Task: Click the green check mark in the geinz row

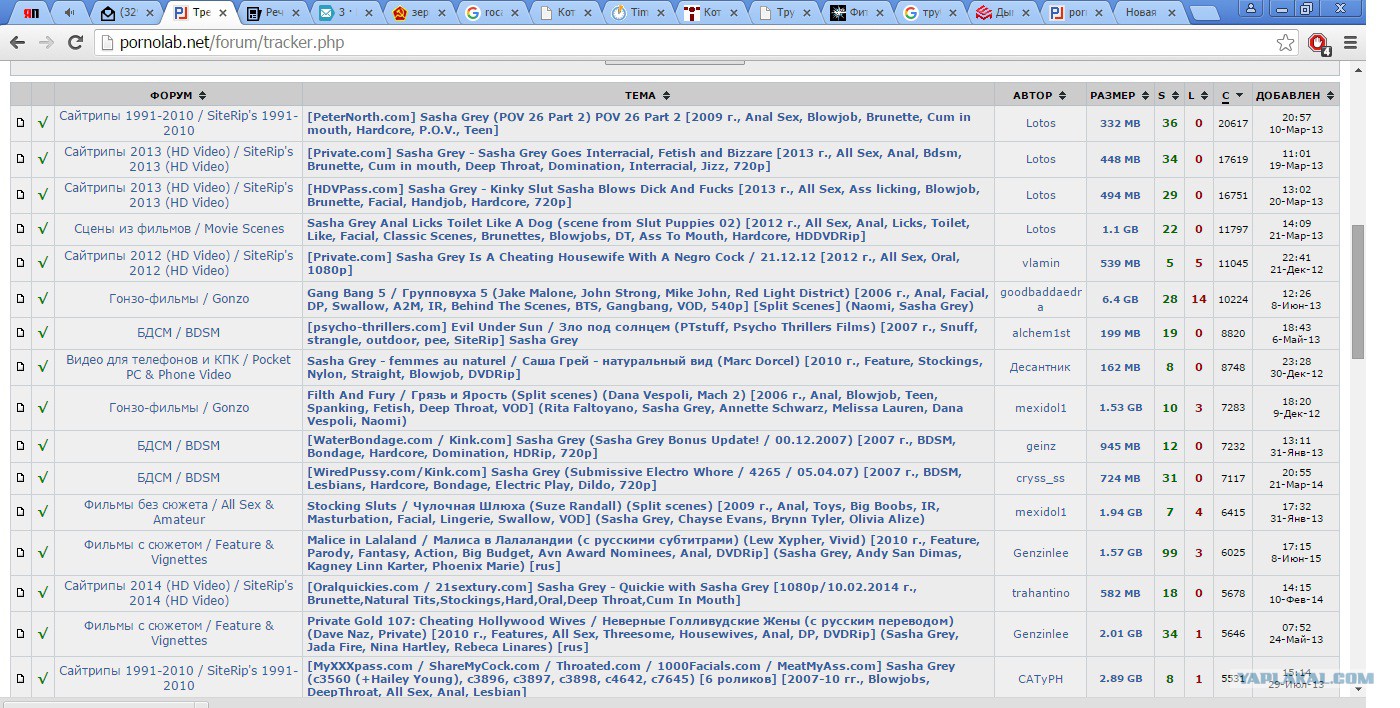Action: coord(43,446)
